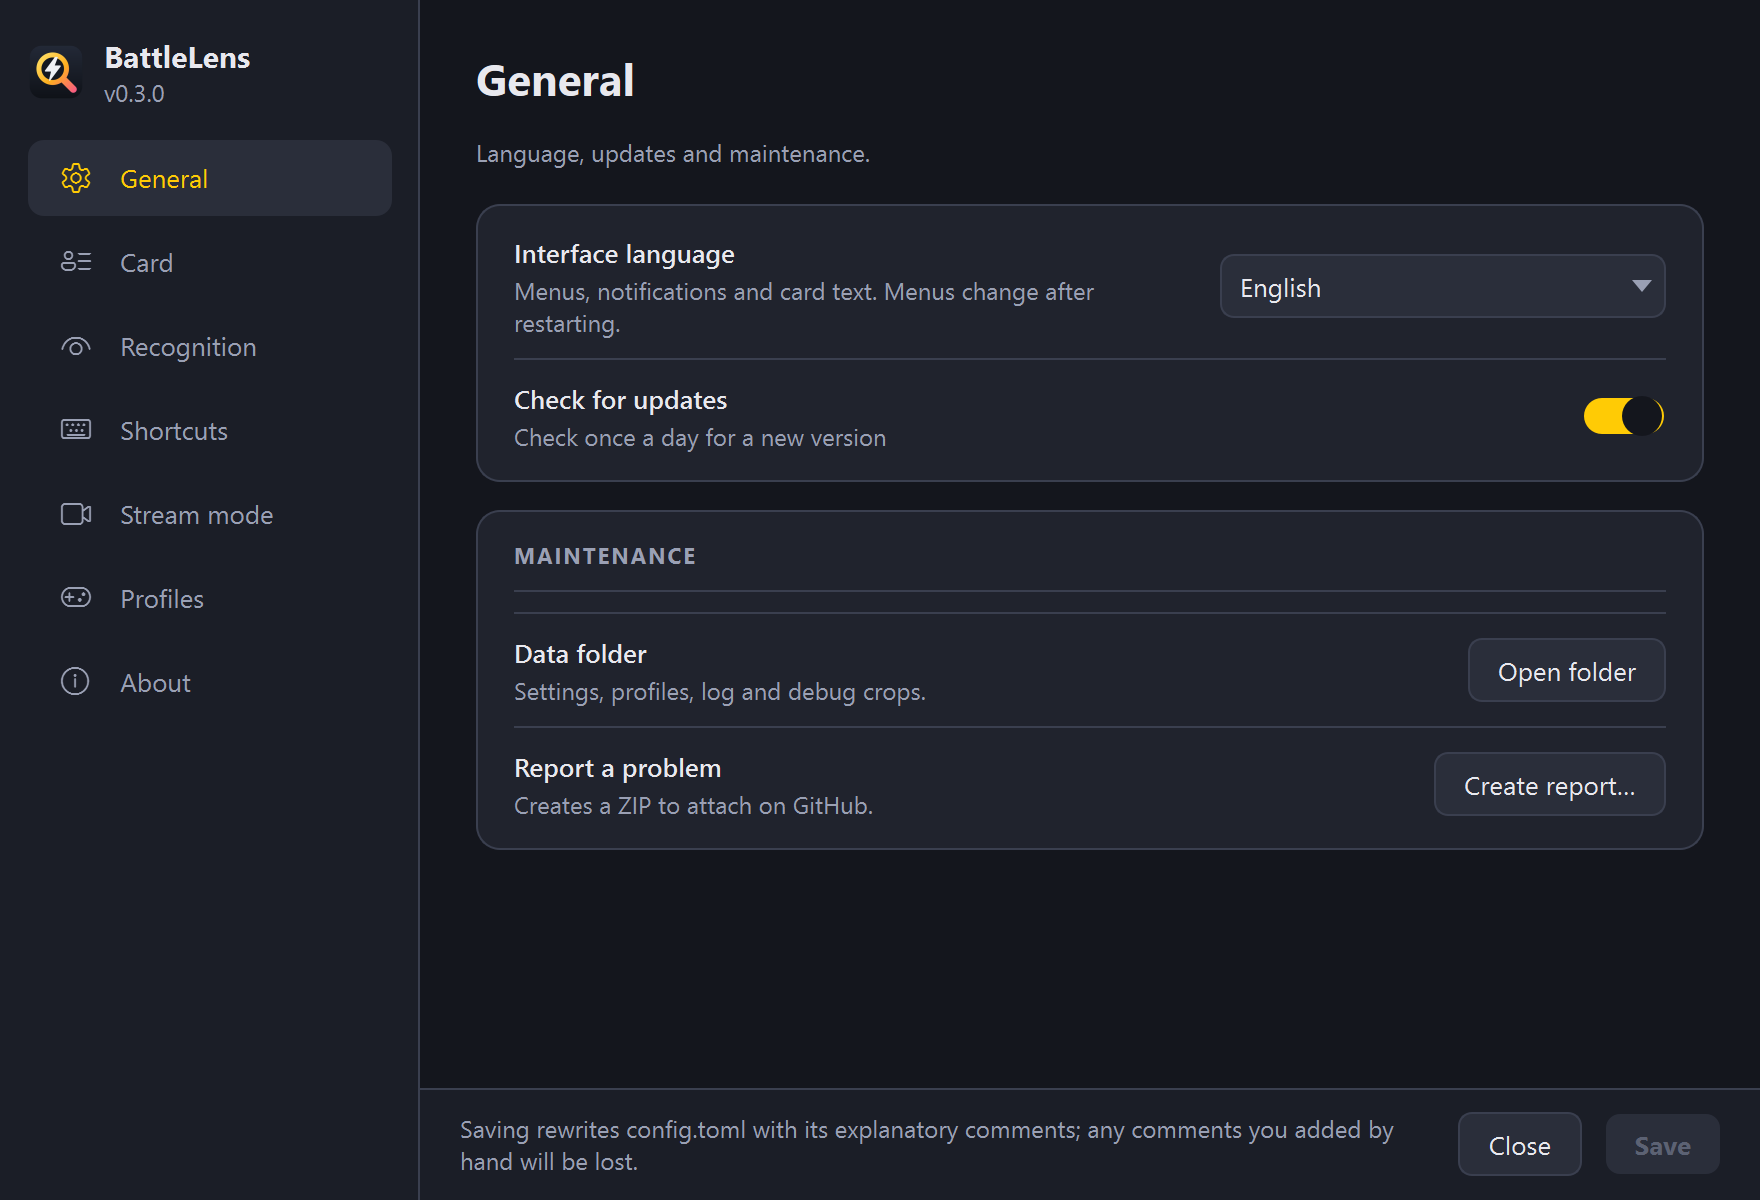Click the 'Language, updates and maintenance.' subtitle

[673, 154]
